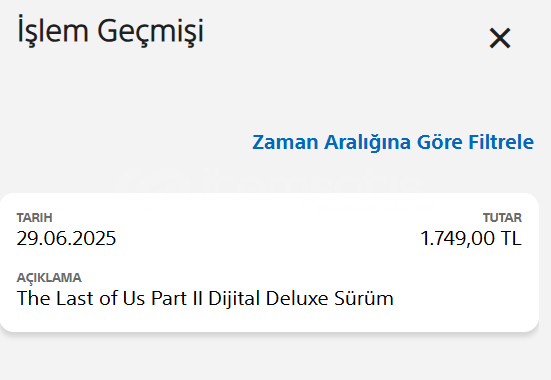Close the İşlem Geçmişi panel
Image resolution: width=551 pixels, height=380 pixels.
tap(500, 38)
